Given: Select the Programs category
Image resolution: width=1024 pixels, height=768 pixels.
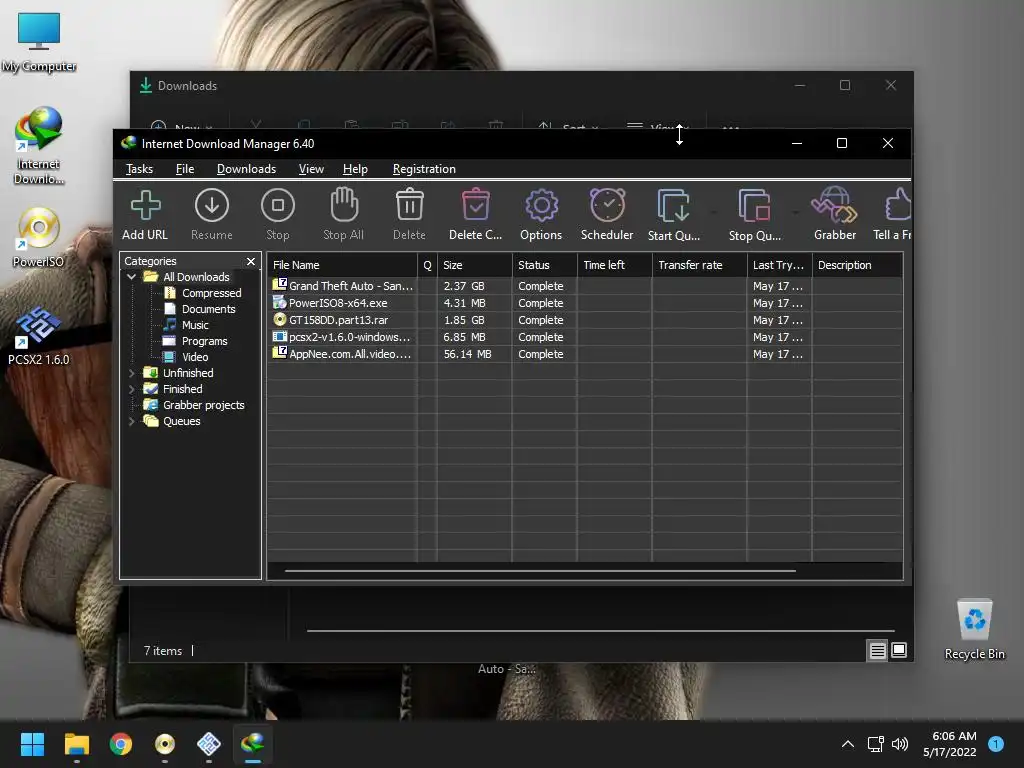Looking at the screenshot, I should click(x=204, y=341).
